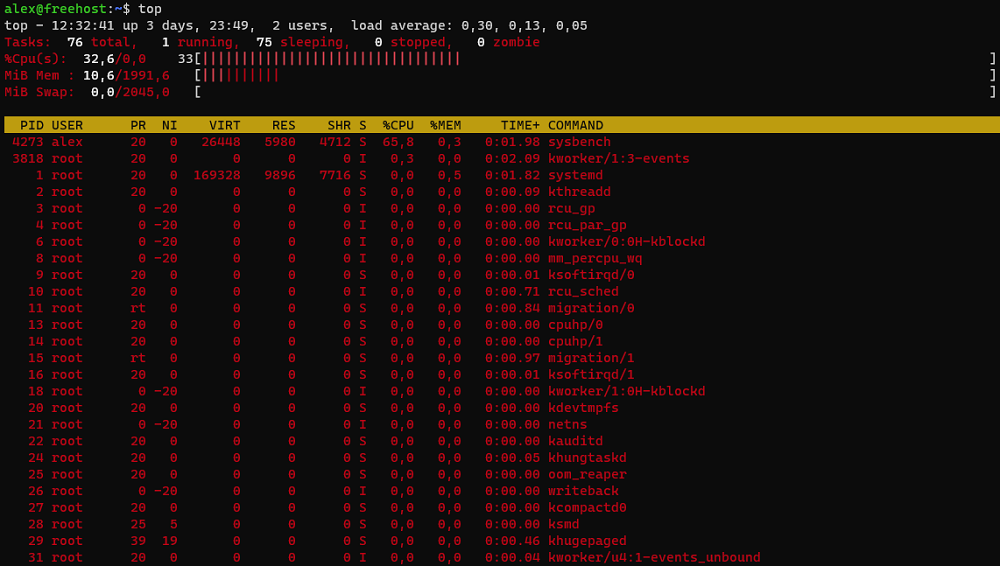Click the PID column header
1000x566 pixels.
click(32, 125)
